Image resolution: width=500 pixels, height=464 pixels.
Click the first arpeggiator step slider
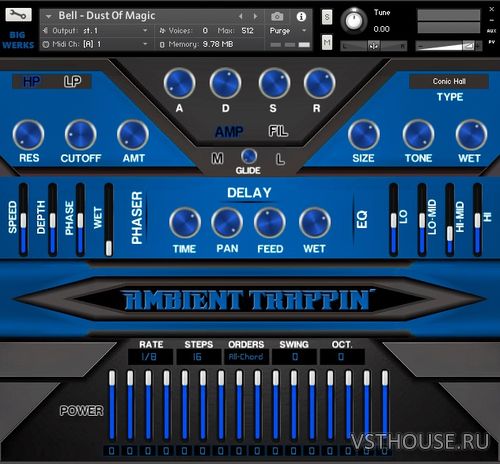click(x=112, y=406)
